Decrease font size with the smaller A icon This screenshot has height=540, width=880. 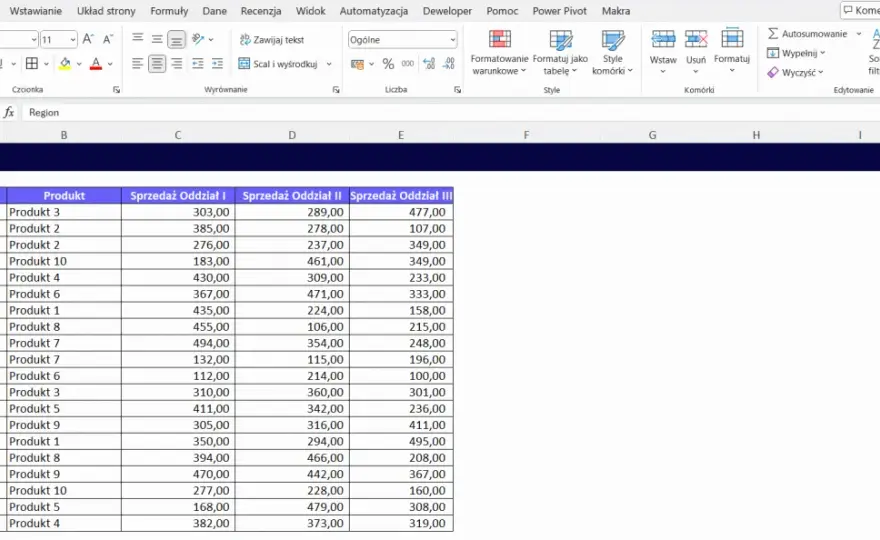point(108,39)
